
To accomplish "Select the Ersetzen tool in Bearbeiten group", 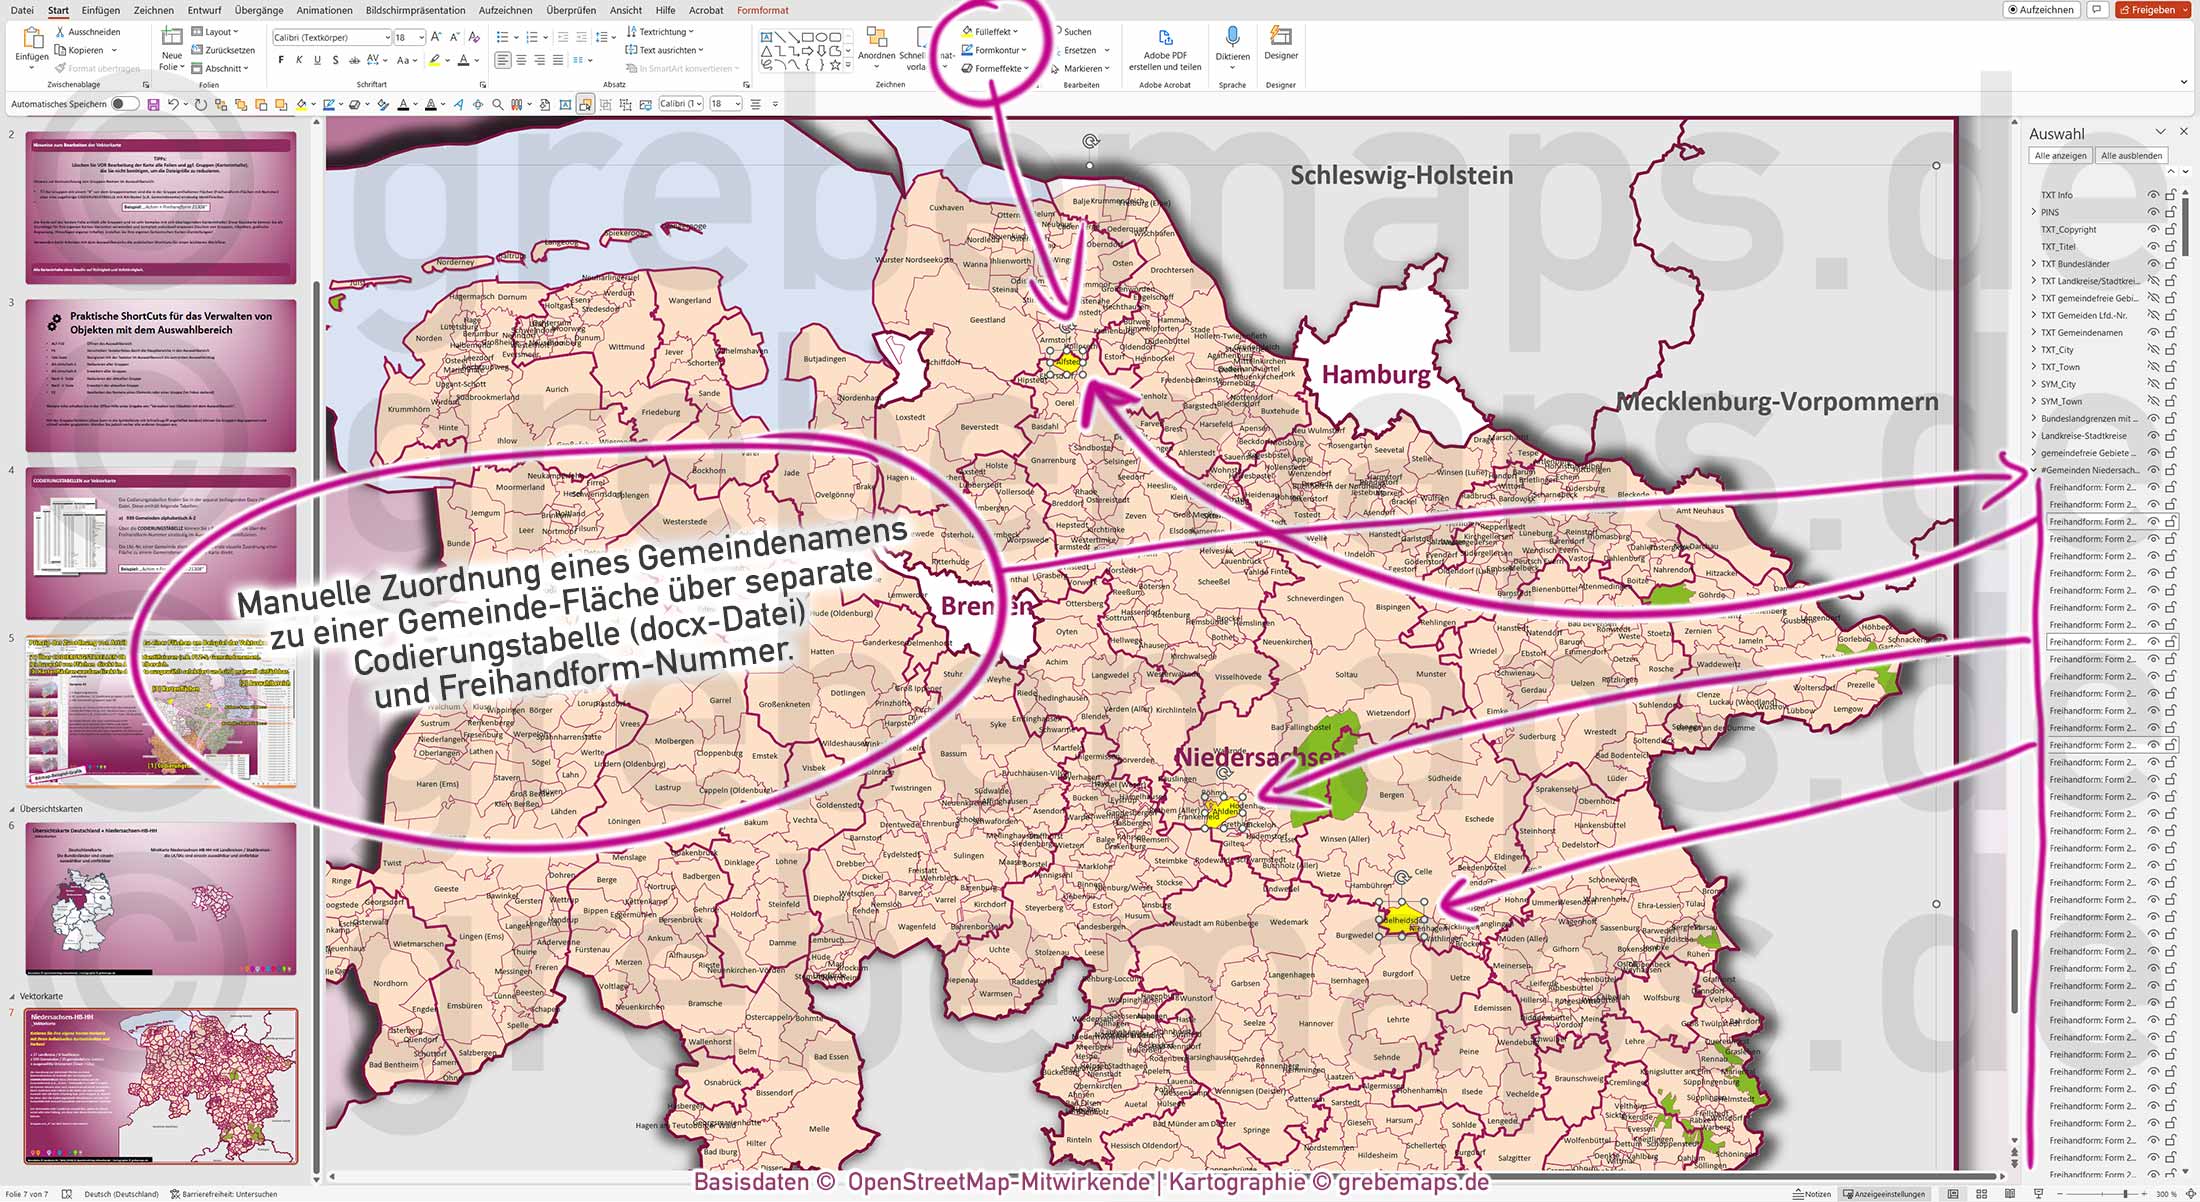I will pyautogui.click(x=1082, y=50).
